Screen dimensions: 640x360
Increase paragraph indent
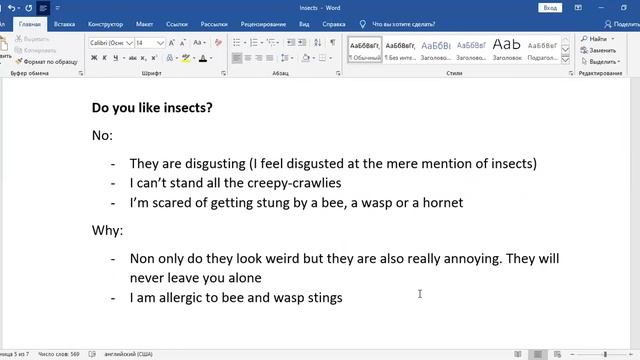point(302,42)
